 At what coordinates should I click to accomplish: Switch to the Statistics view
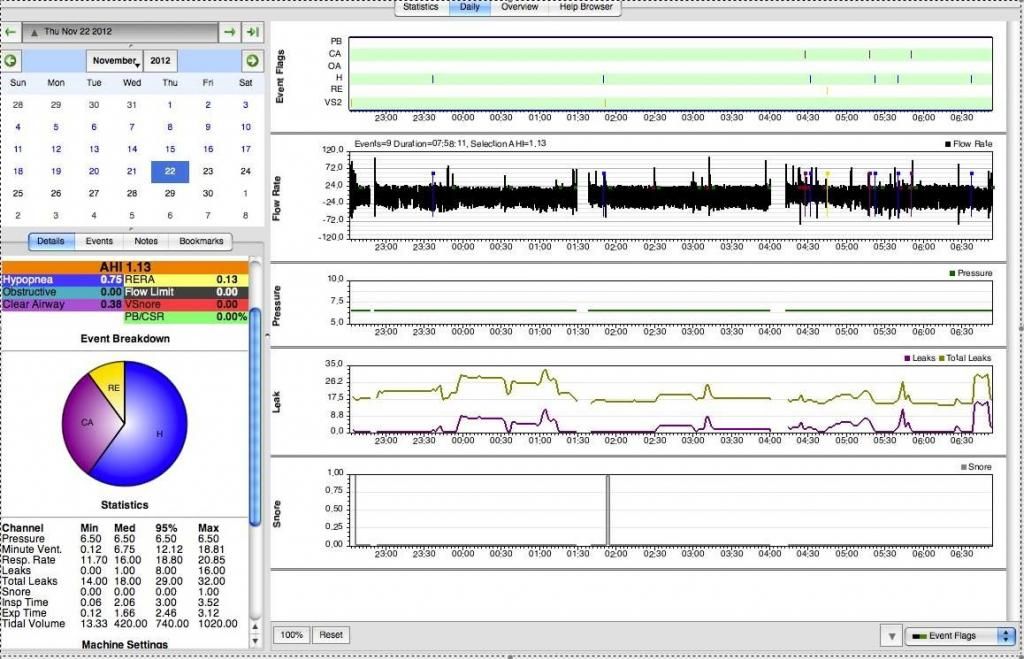(421, 7)
